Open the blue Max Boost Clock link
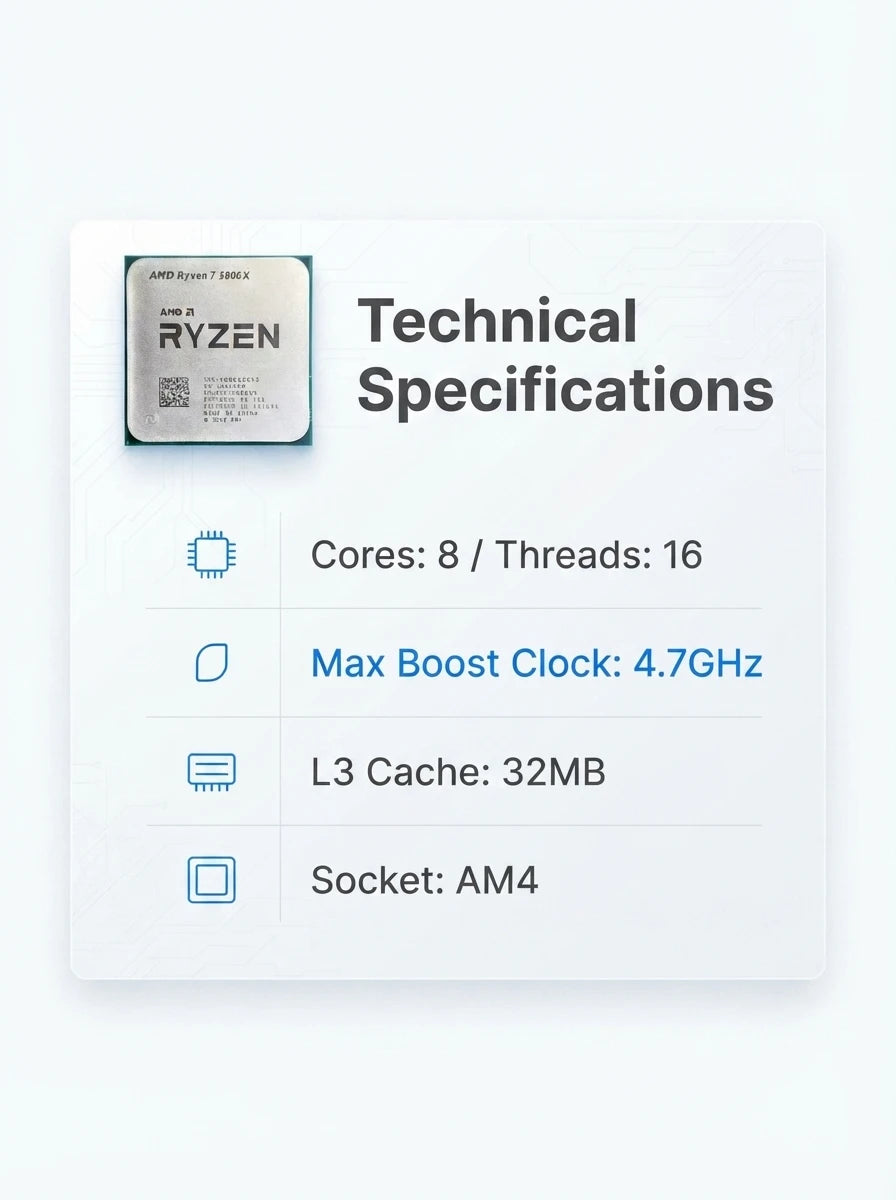The height and width of the screenshot is (1200, 896). [x=537, y=663]
